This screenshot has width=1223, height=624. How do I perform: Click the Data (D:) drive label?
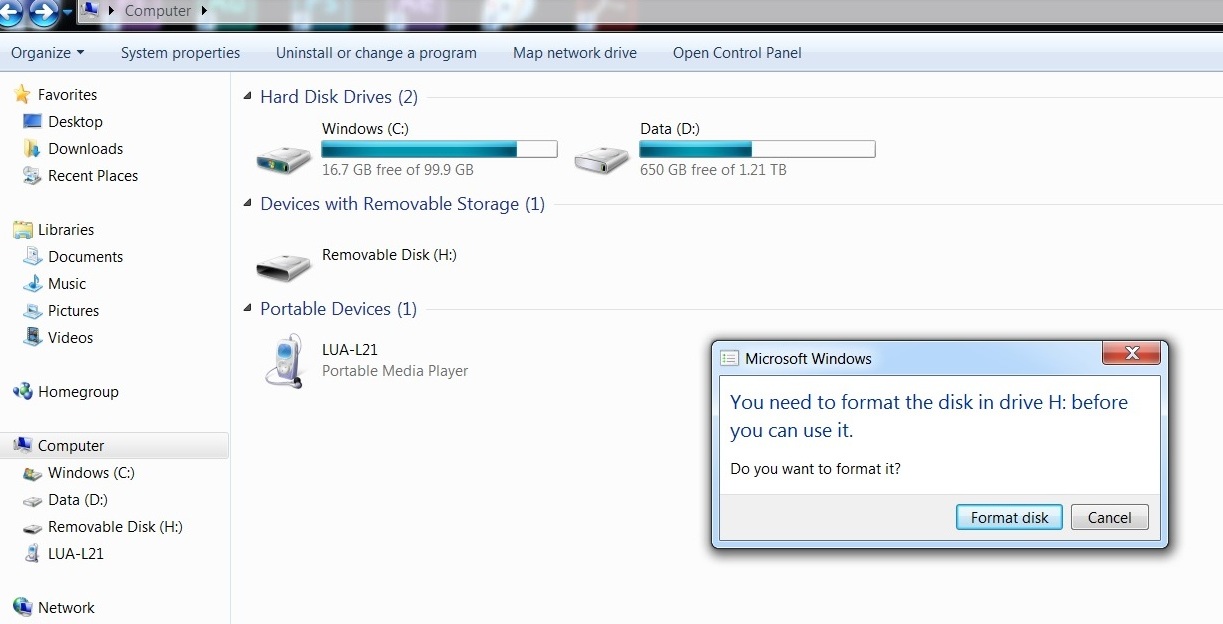(x=670, y=129)
